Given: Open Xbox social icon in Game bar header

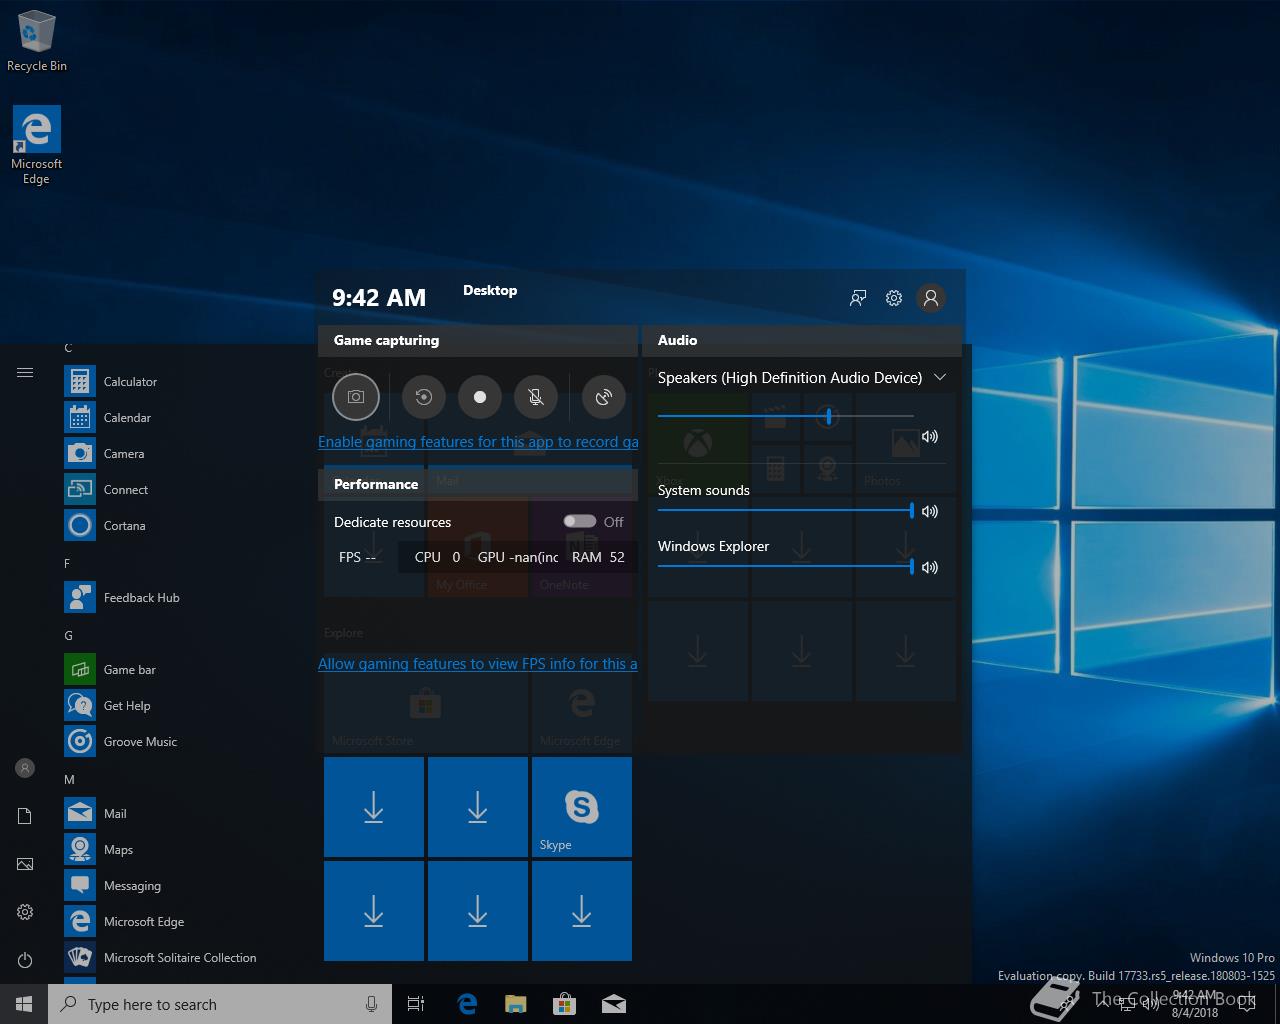Looking at the screenshot, I should [858, 298].
